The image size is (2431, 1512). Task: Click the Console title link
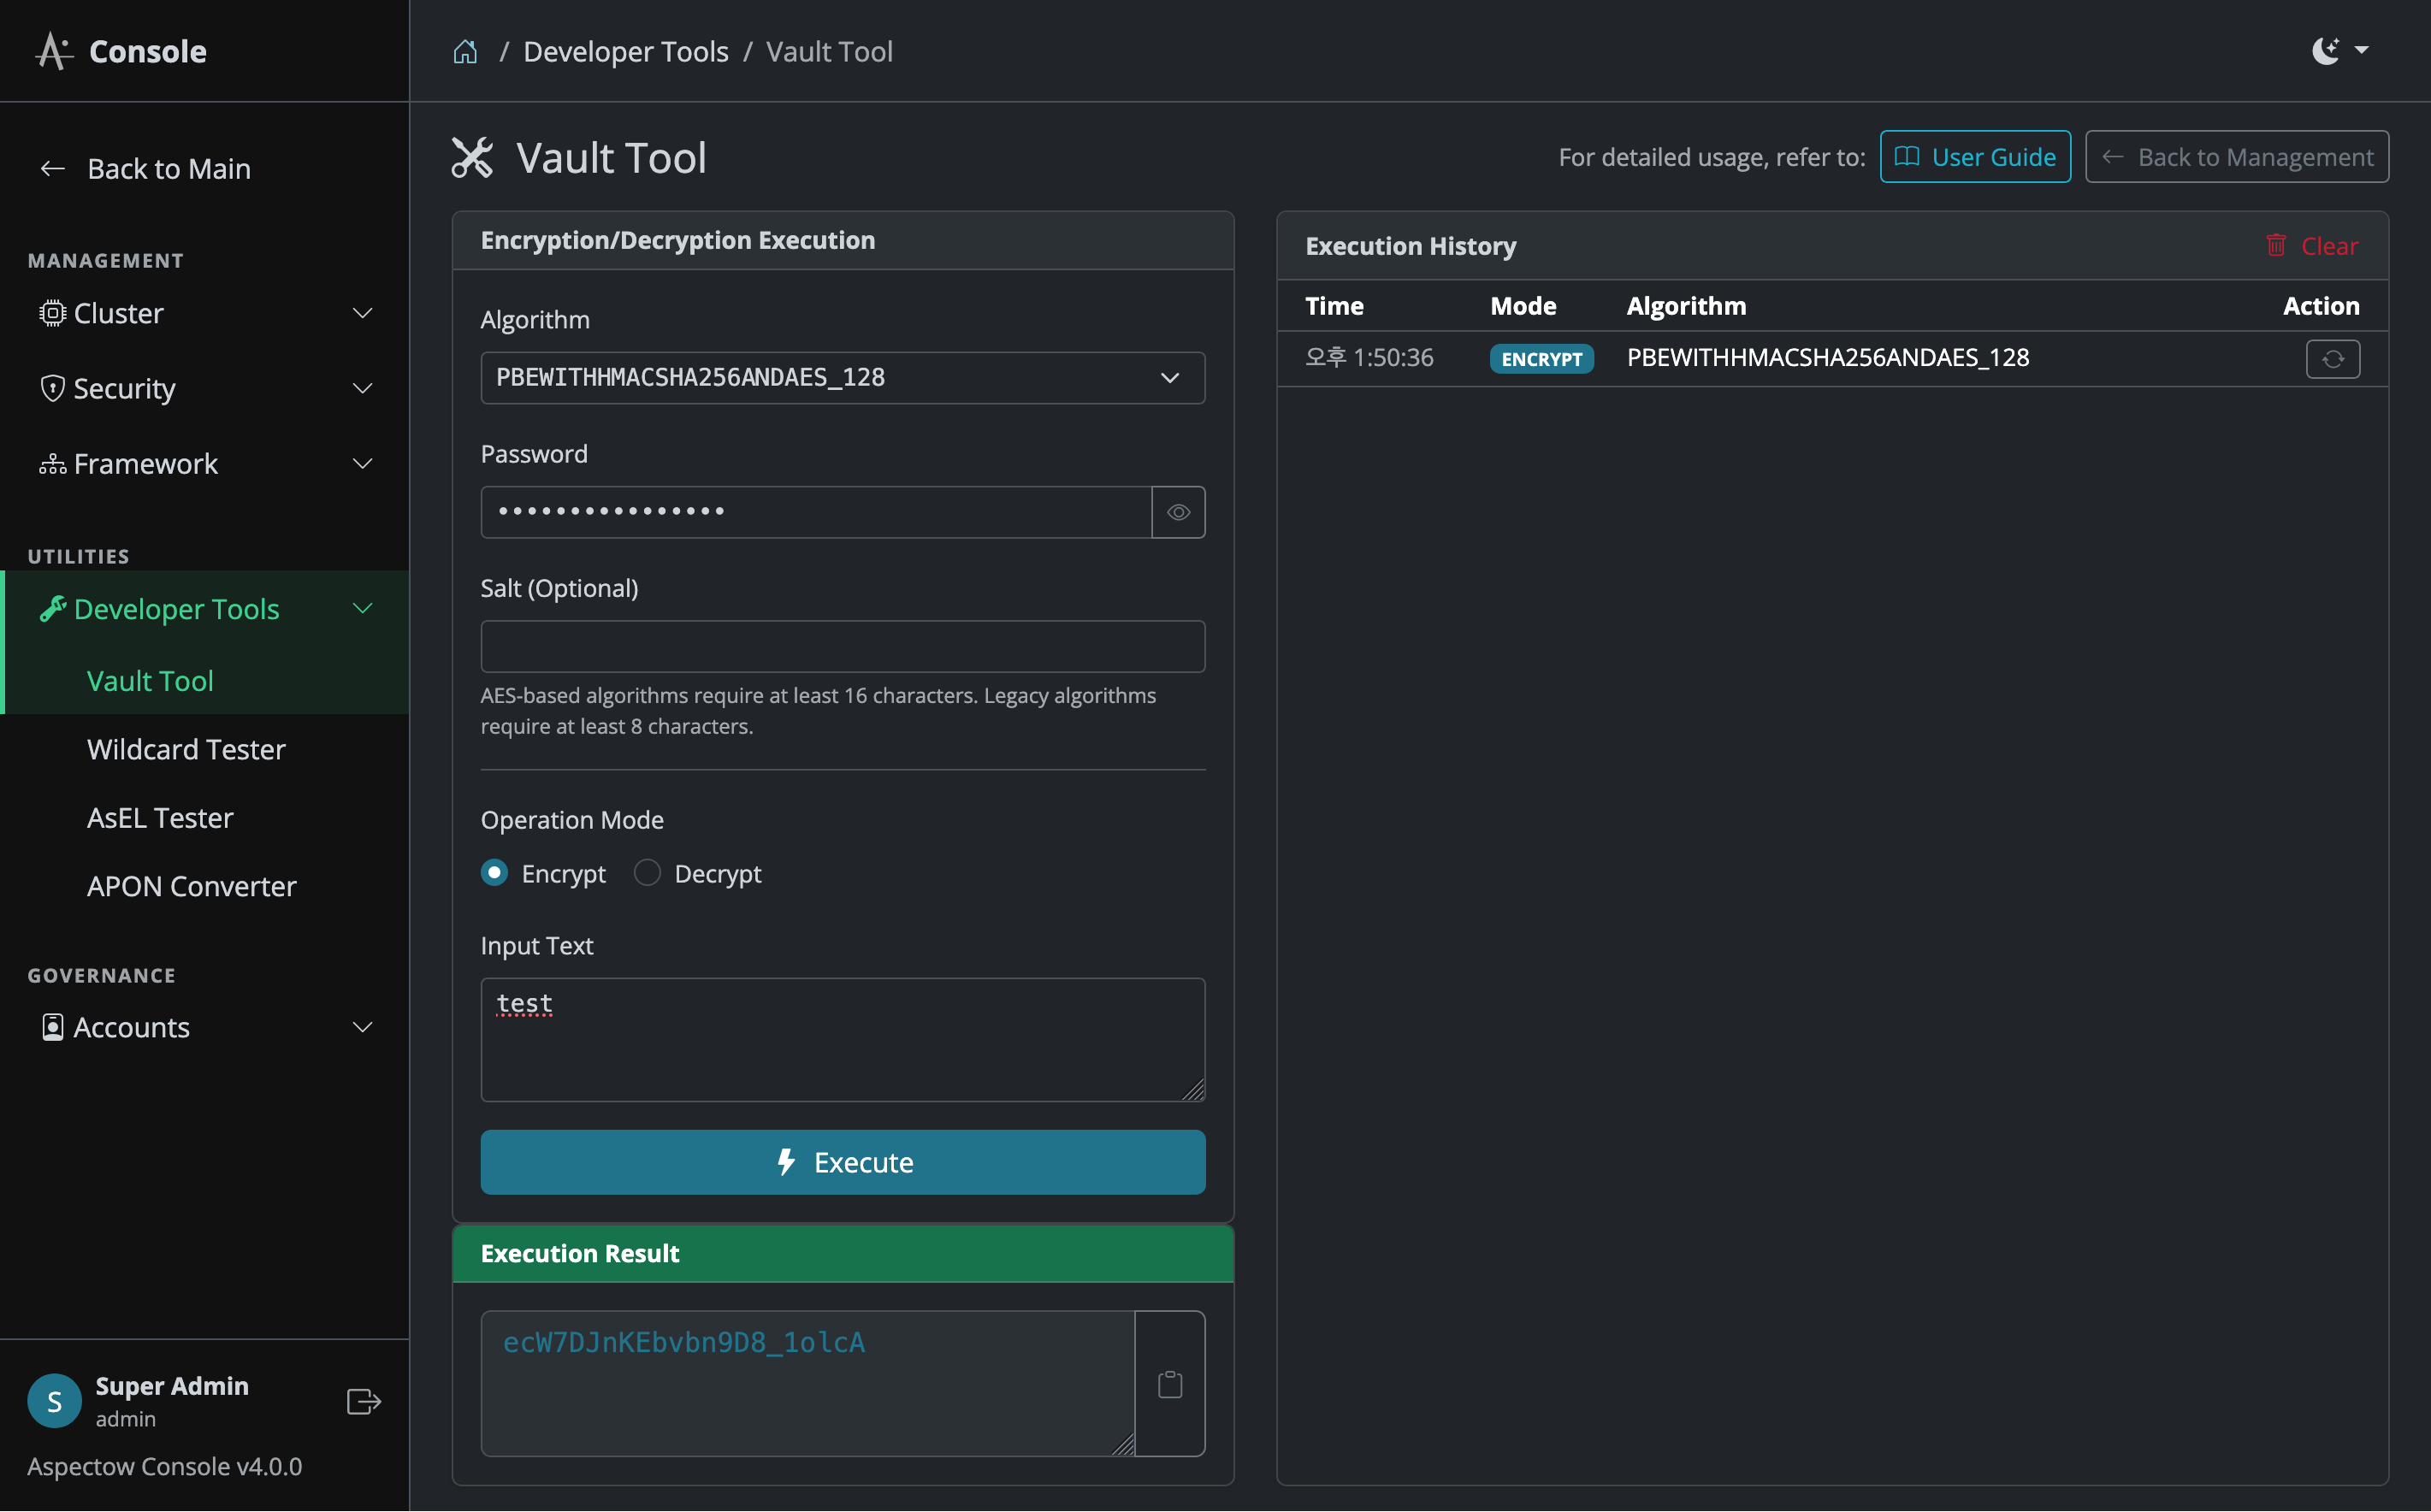[x=147, y=51]
